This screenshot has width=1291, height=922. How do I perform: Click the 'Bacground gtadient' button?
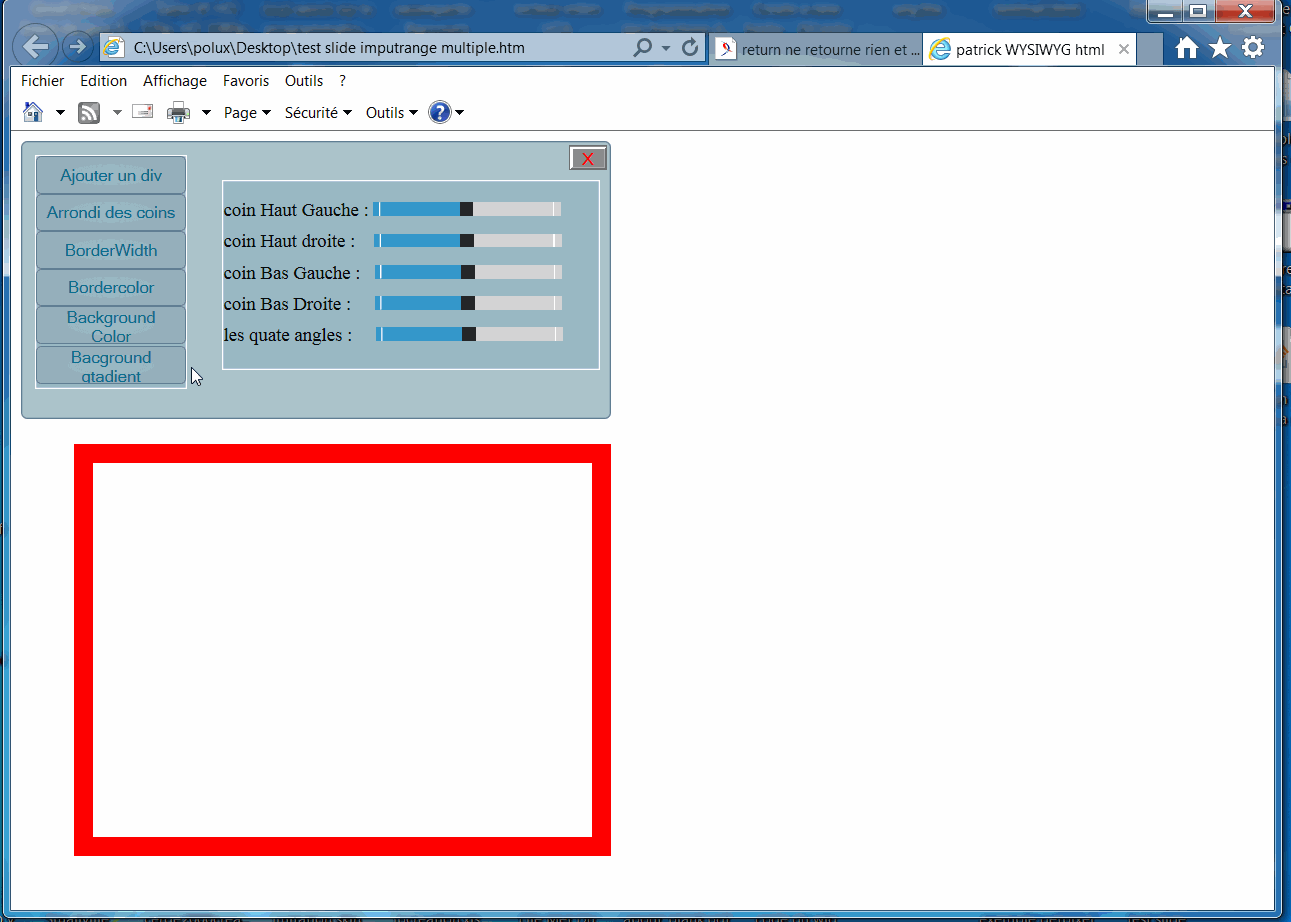[x=111, y=366]
